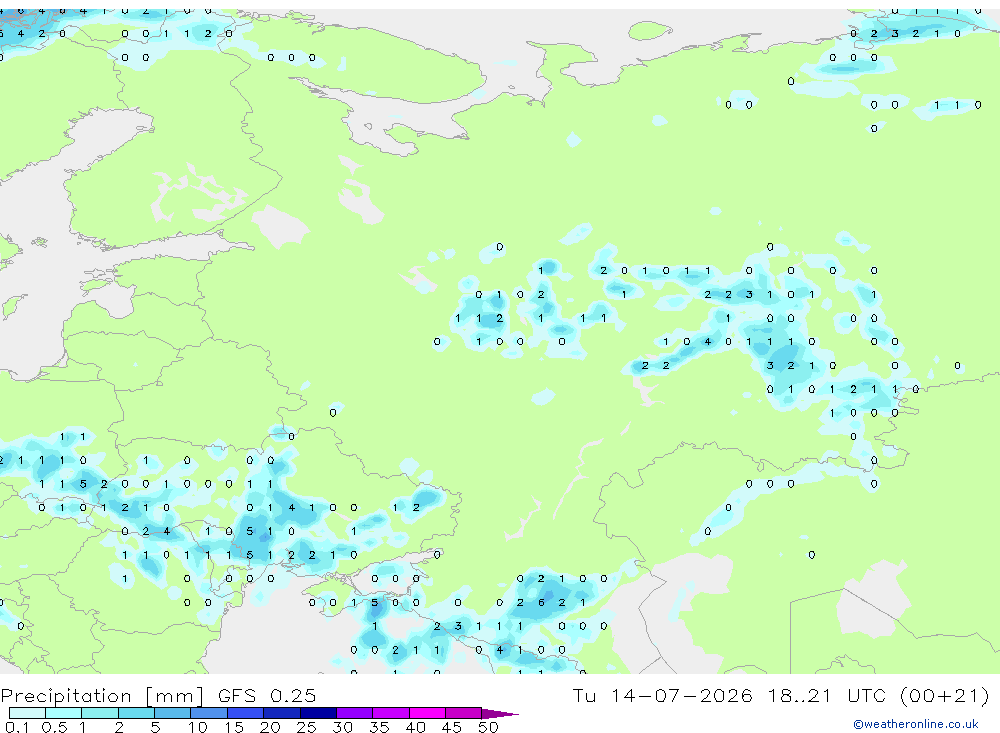Viewport: 1000px width, 733px height.
Task: Click the precipitation value '6' on the map
Action: [541, 602]
